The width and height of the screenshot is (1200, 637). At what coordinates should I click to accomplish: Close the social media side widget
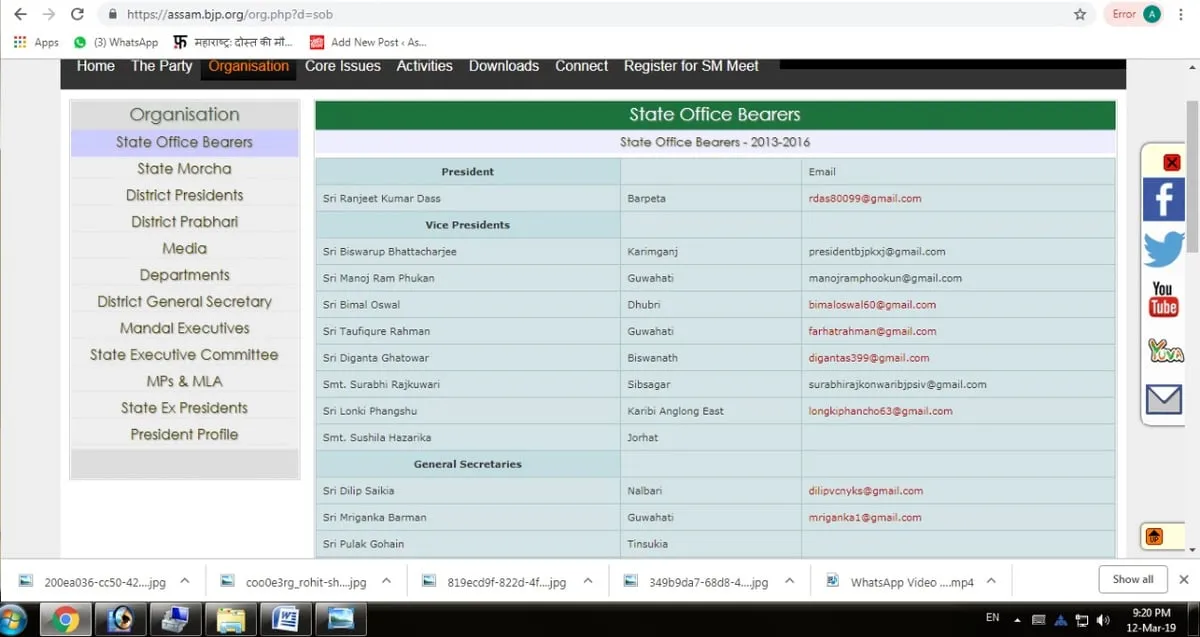[1172, 162]
